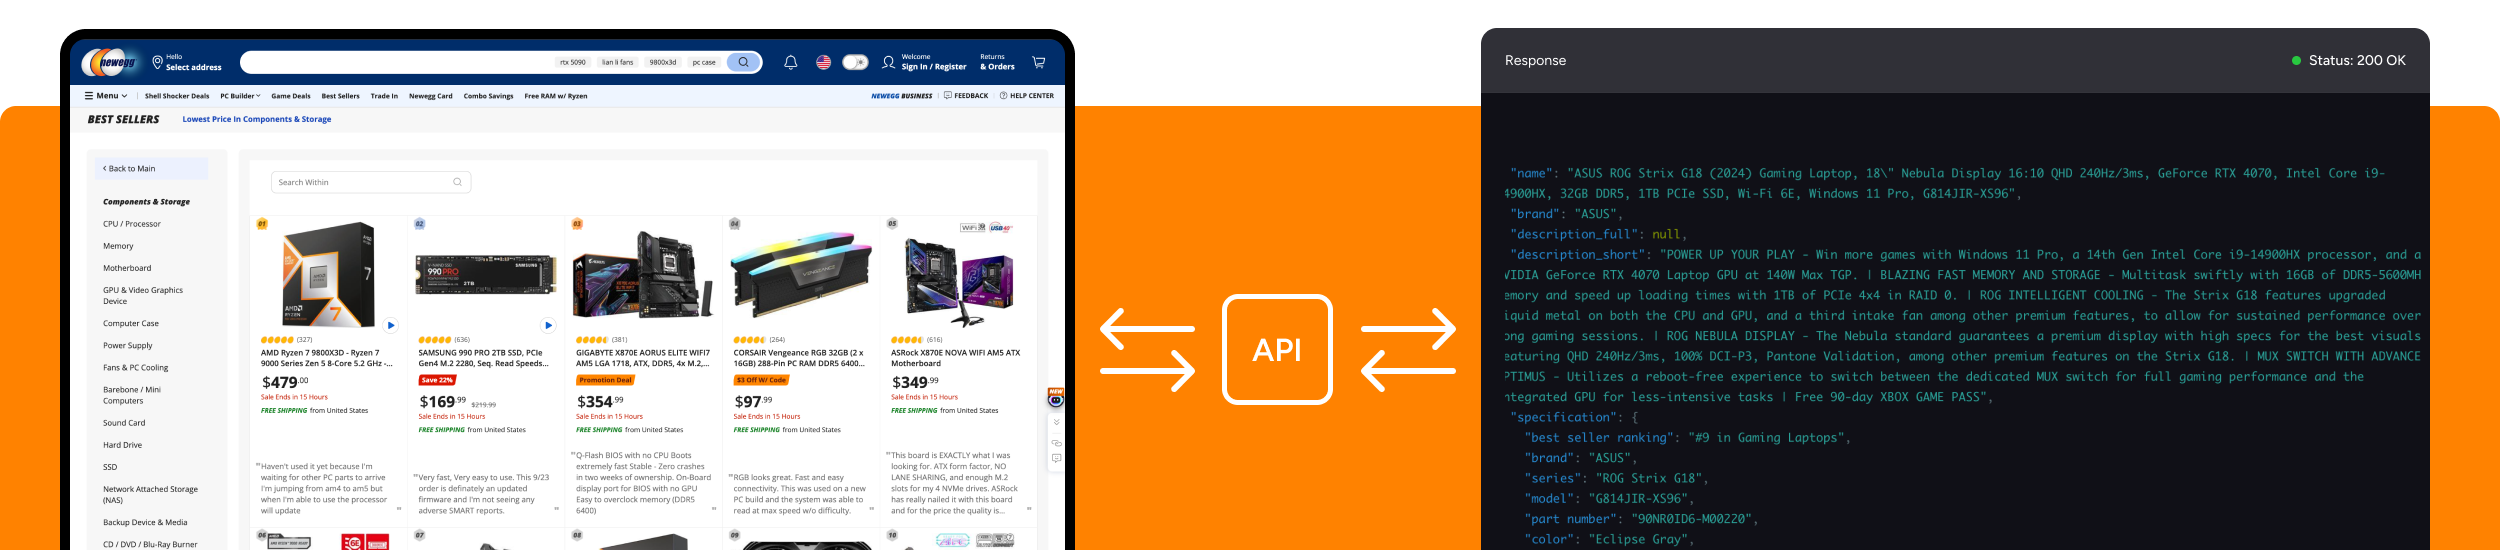Screen dimensions: 2500x550
Task: Select the '9800x3d' search suggestion
Action: click(663, 62)
